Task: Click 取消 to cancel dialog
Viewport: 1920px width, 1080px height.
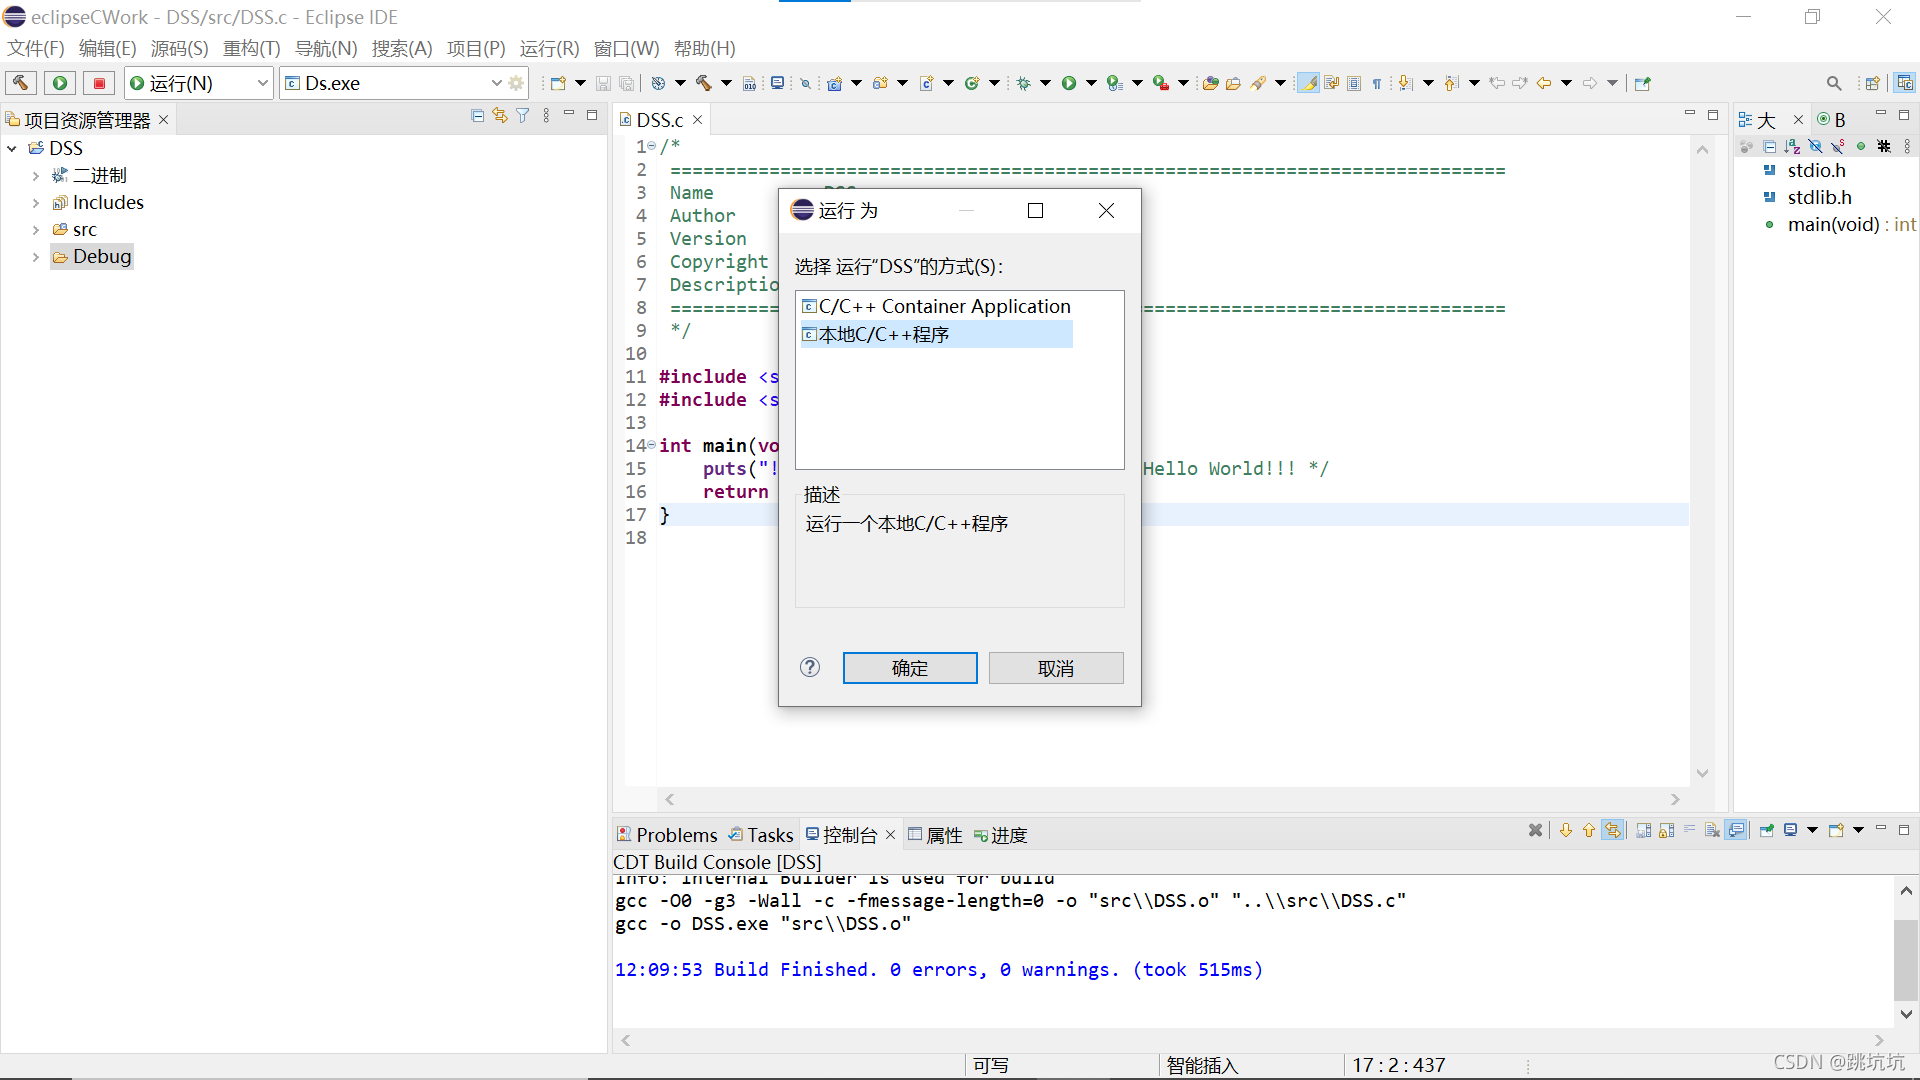Action: (x=1056, y=667)
